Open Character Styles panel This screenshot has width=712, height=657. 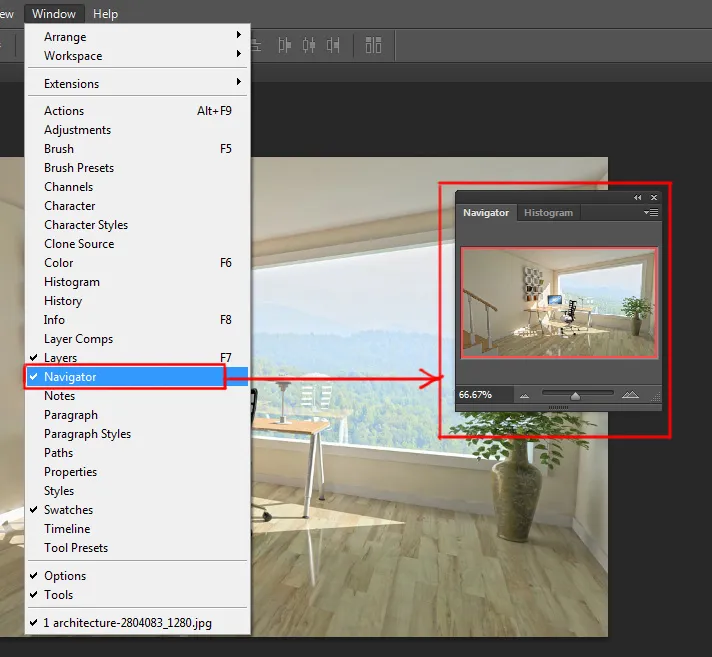138,225
